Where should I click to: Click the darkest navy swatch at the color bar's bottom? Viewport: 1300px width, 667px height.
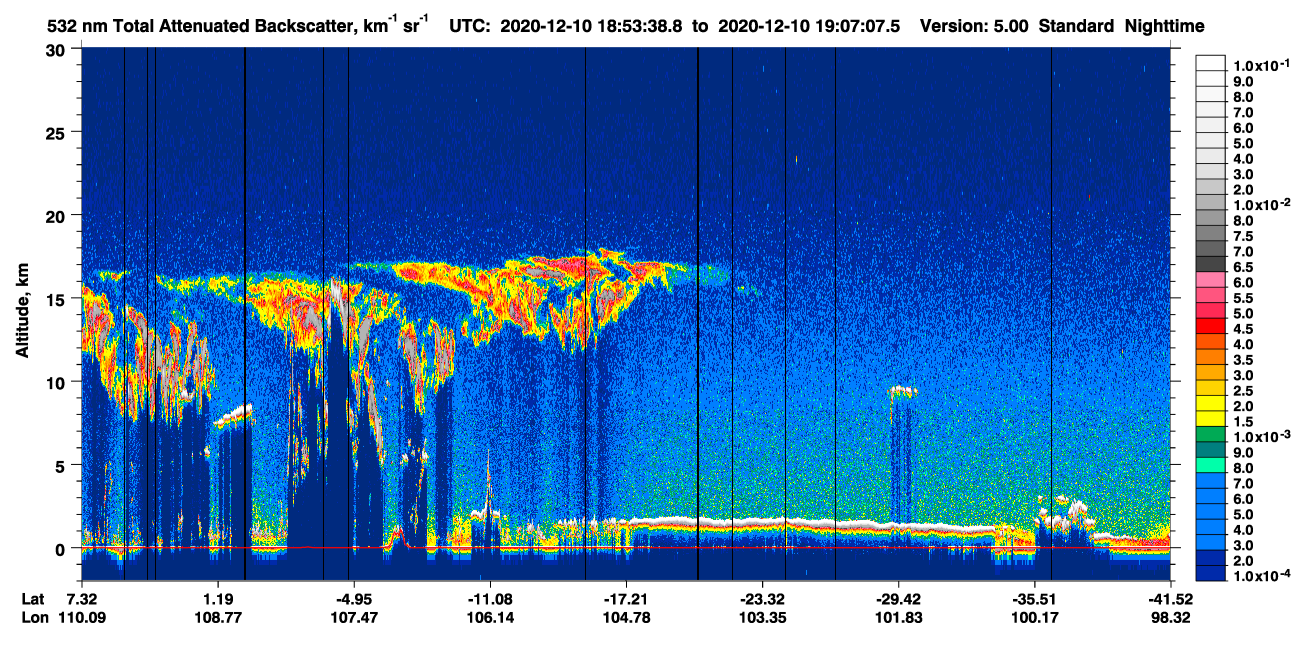[x=1210, y=575]
